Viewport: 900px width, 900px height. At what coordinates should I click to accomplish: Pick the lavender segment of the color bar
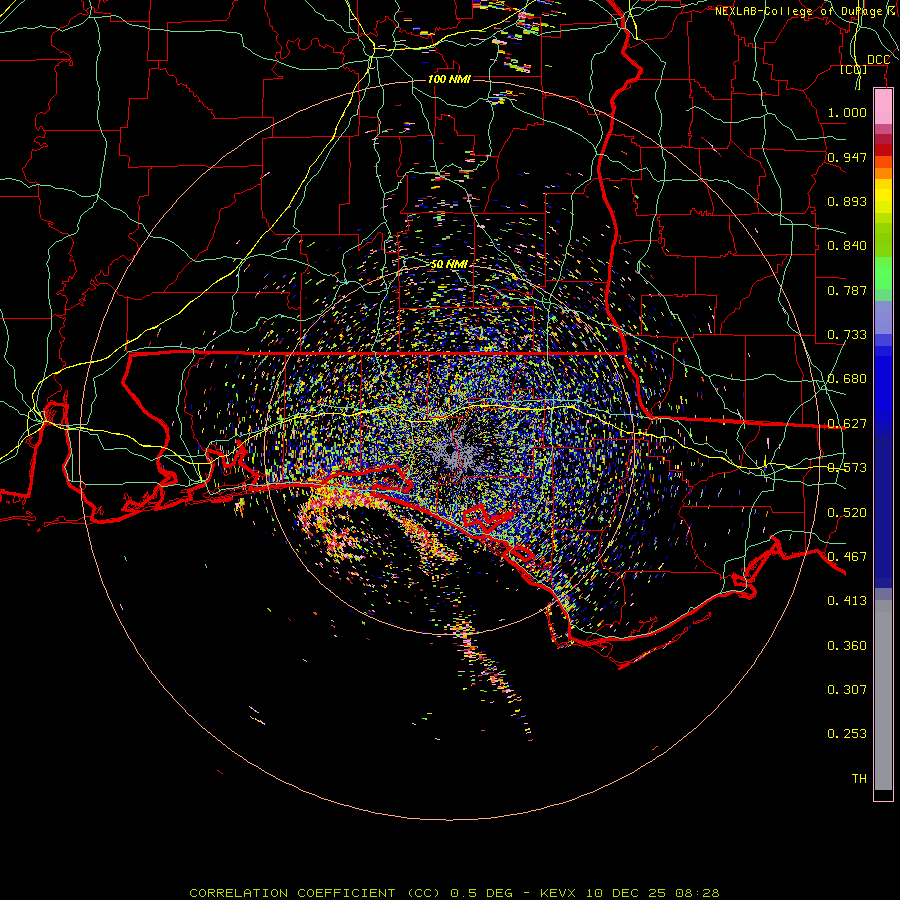click(x=883, y=317)
